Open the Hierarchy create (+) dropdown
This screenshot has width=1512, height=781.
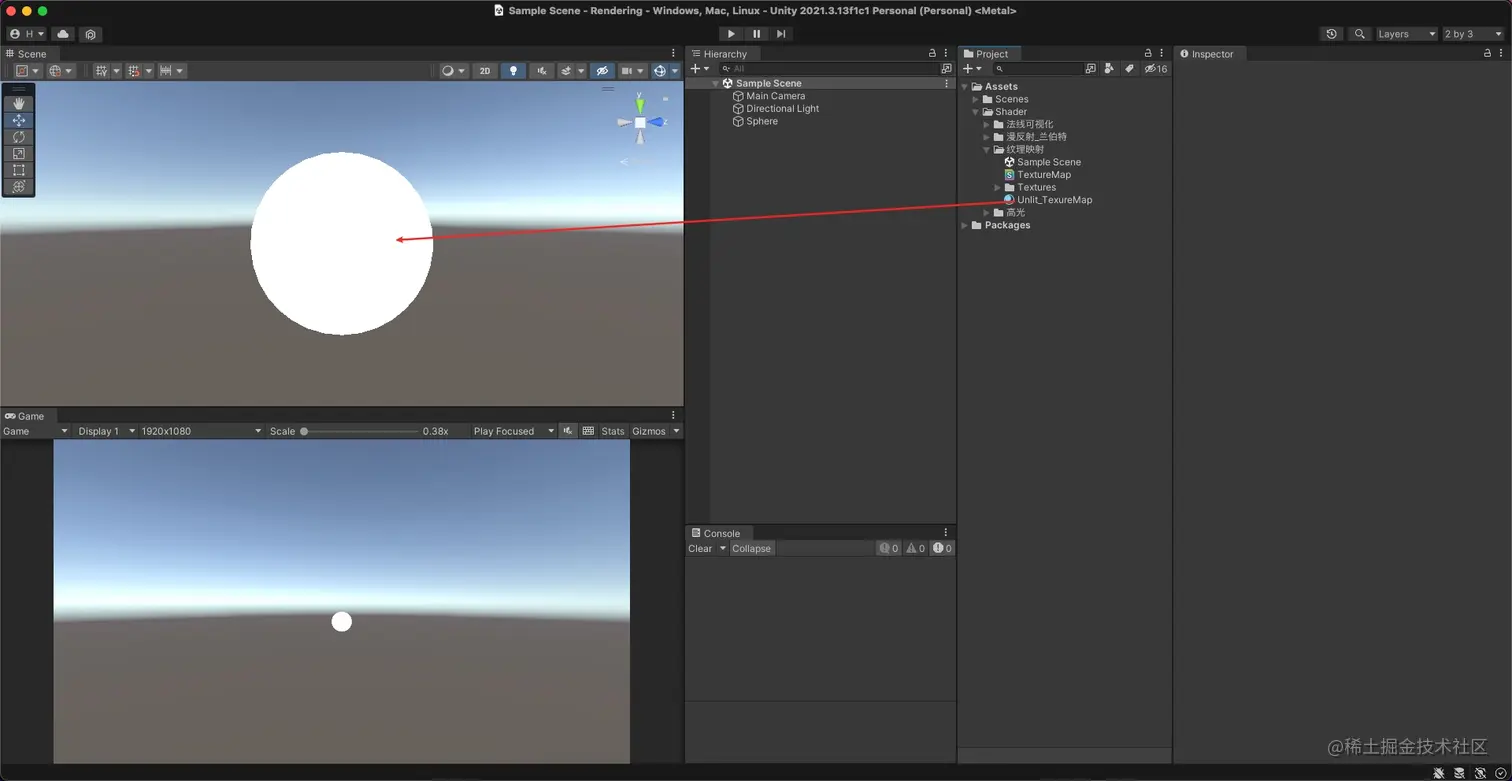pos(700,69)
